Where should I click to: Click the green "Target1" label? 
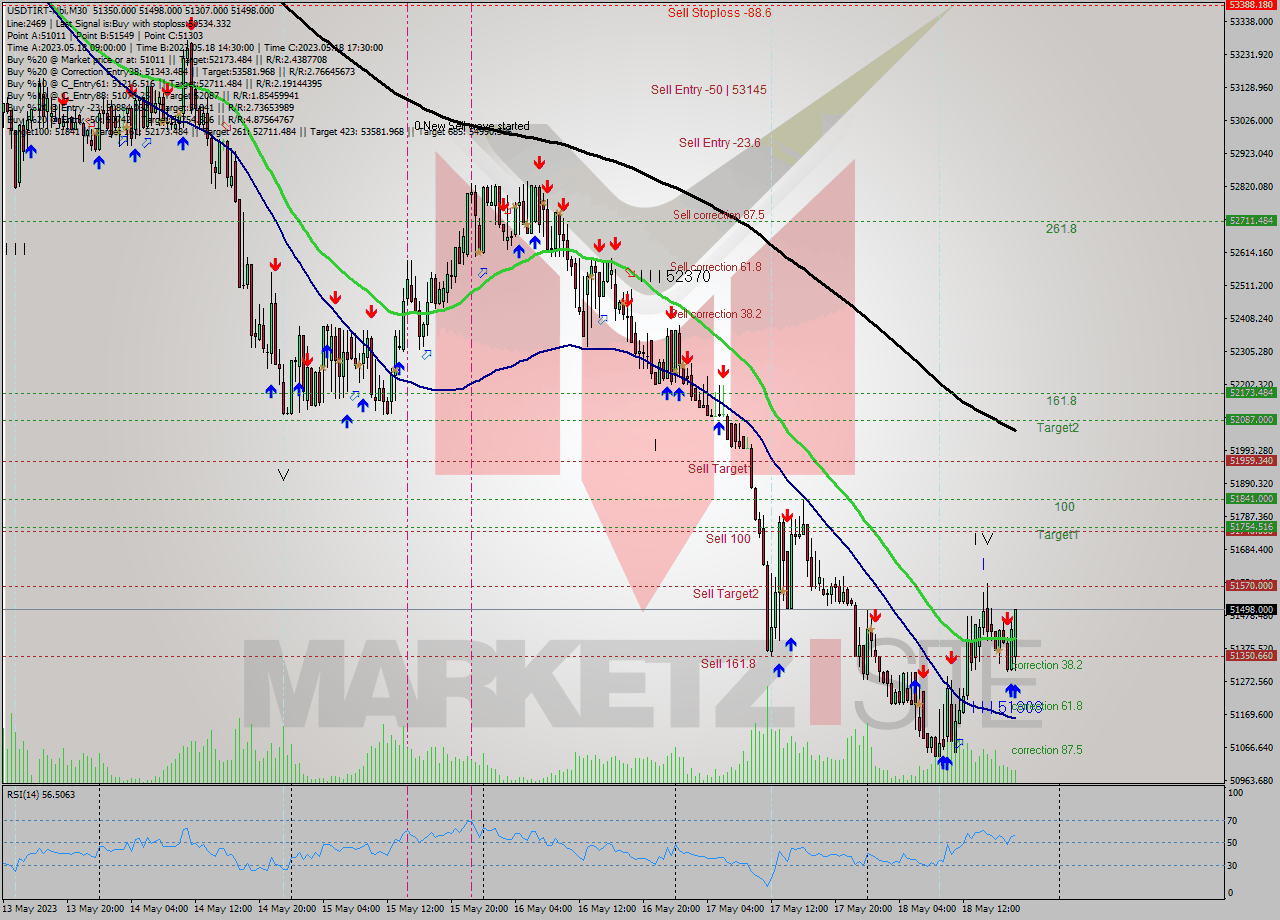tap(1057, 535)
